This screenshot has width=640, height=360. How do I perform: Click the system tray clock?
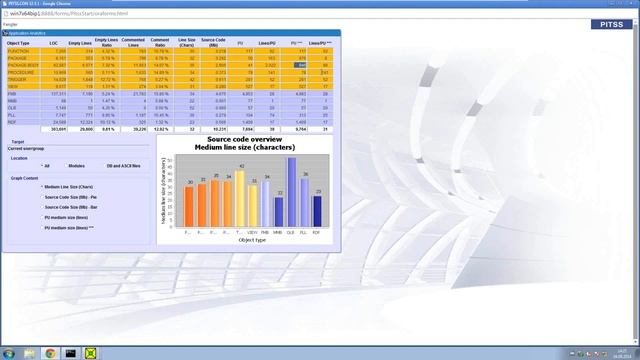pyautogui.click(x=622, y=353)
